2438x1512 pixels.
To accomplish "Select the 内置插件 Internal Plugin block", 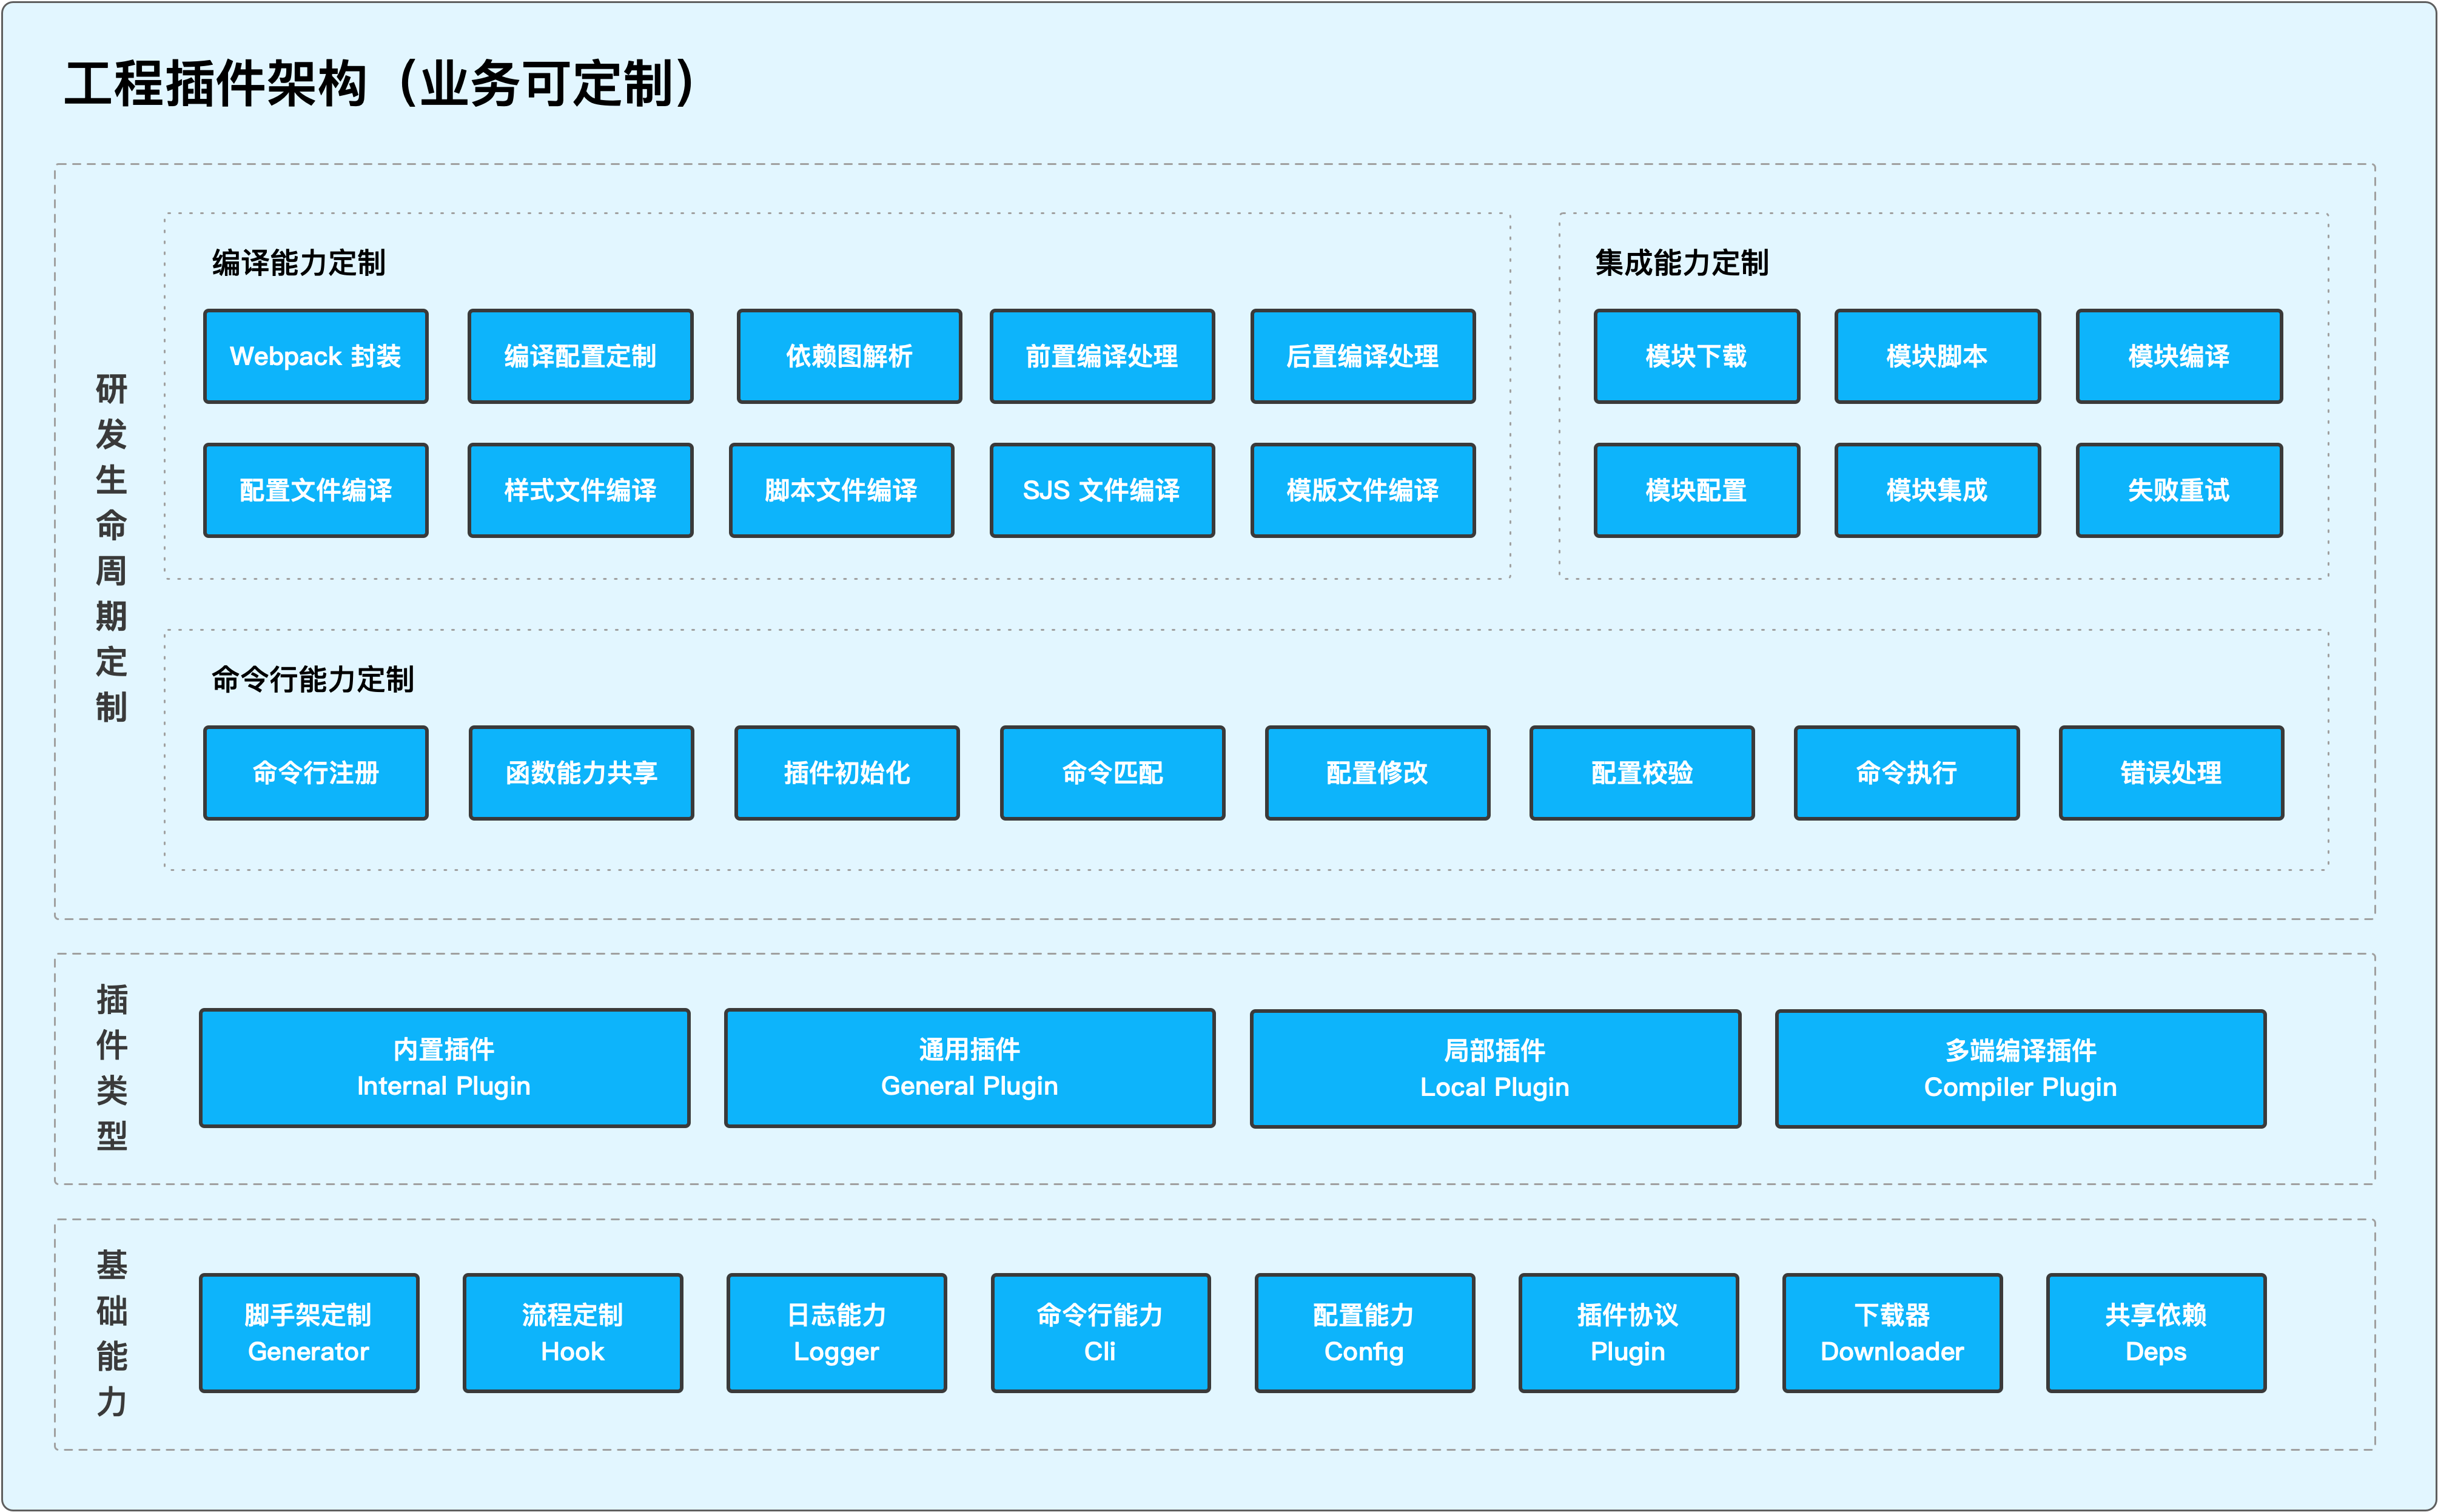I will pos(444,1068).
